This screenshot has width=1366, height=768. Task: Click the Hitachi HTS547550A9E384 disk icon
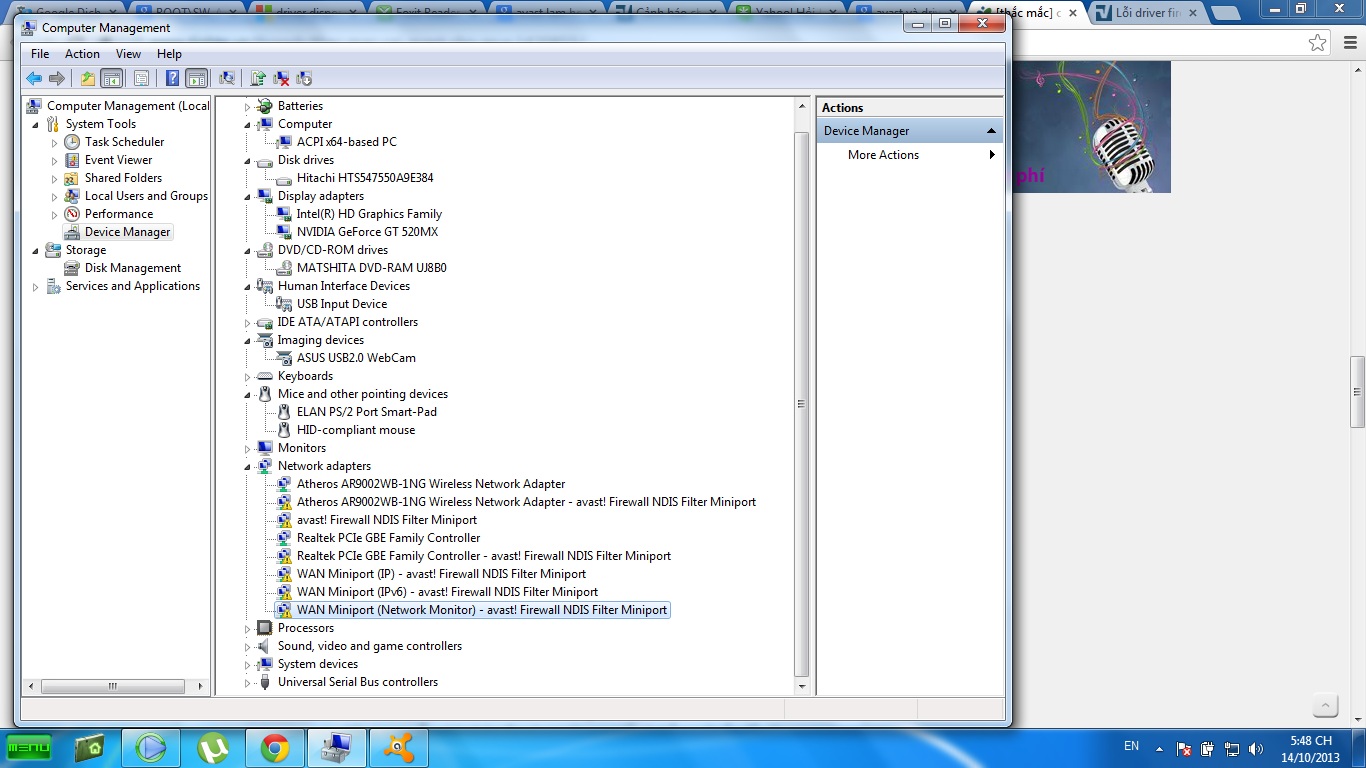[284, 178]
